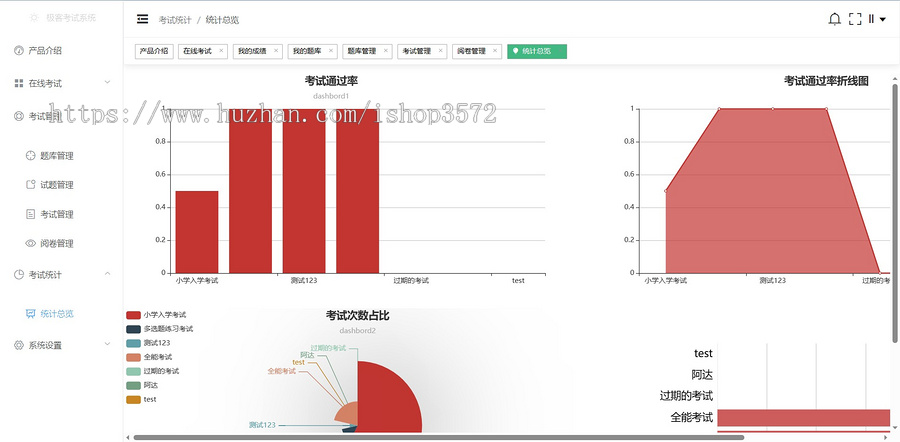
Task: Close the 阅卷管理 tab
Action: [x=495, y=51]
